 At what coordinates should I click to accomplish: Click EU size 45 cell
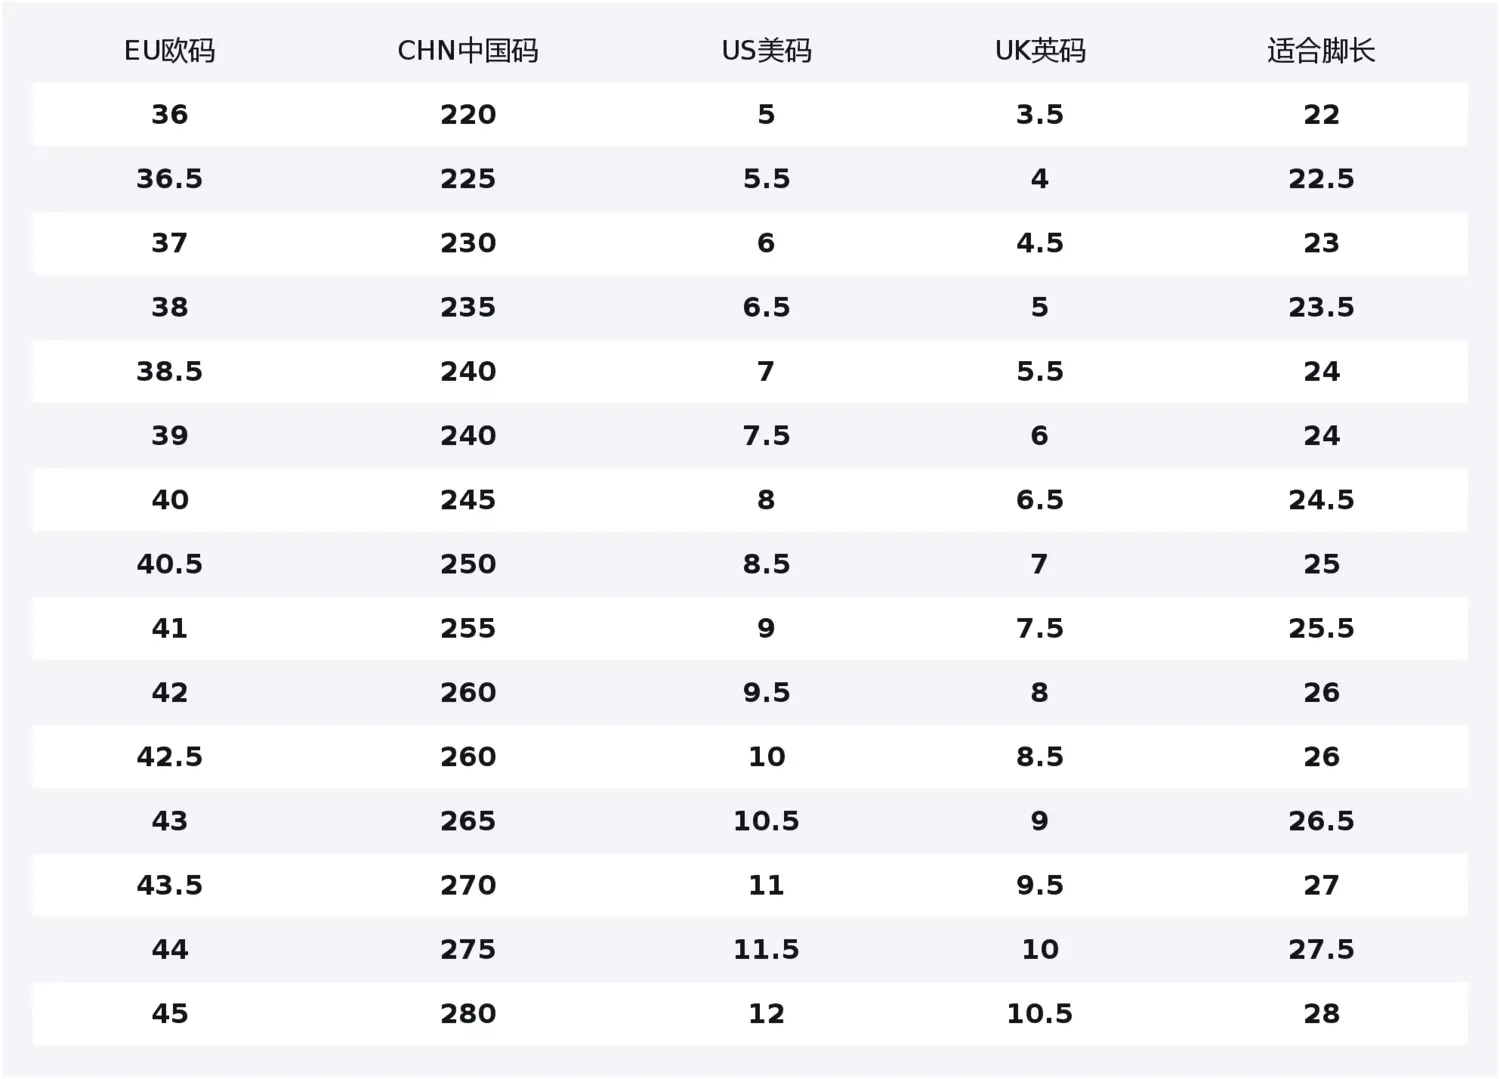pyautogui.click(x=169, y=1014)
